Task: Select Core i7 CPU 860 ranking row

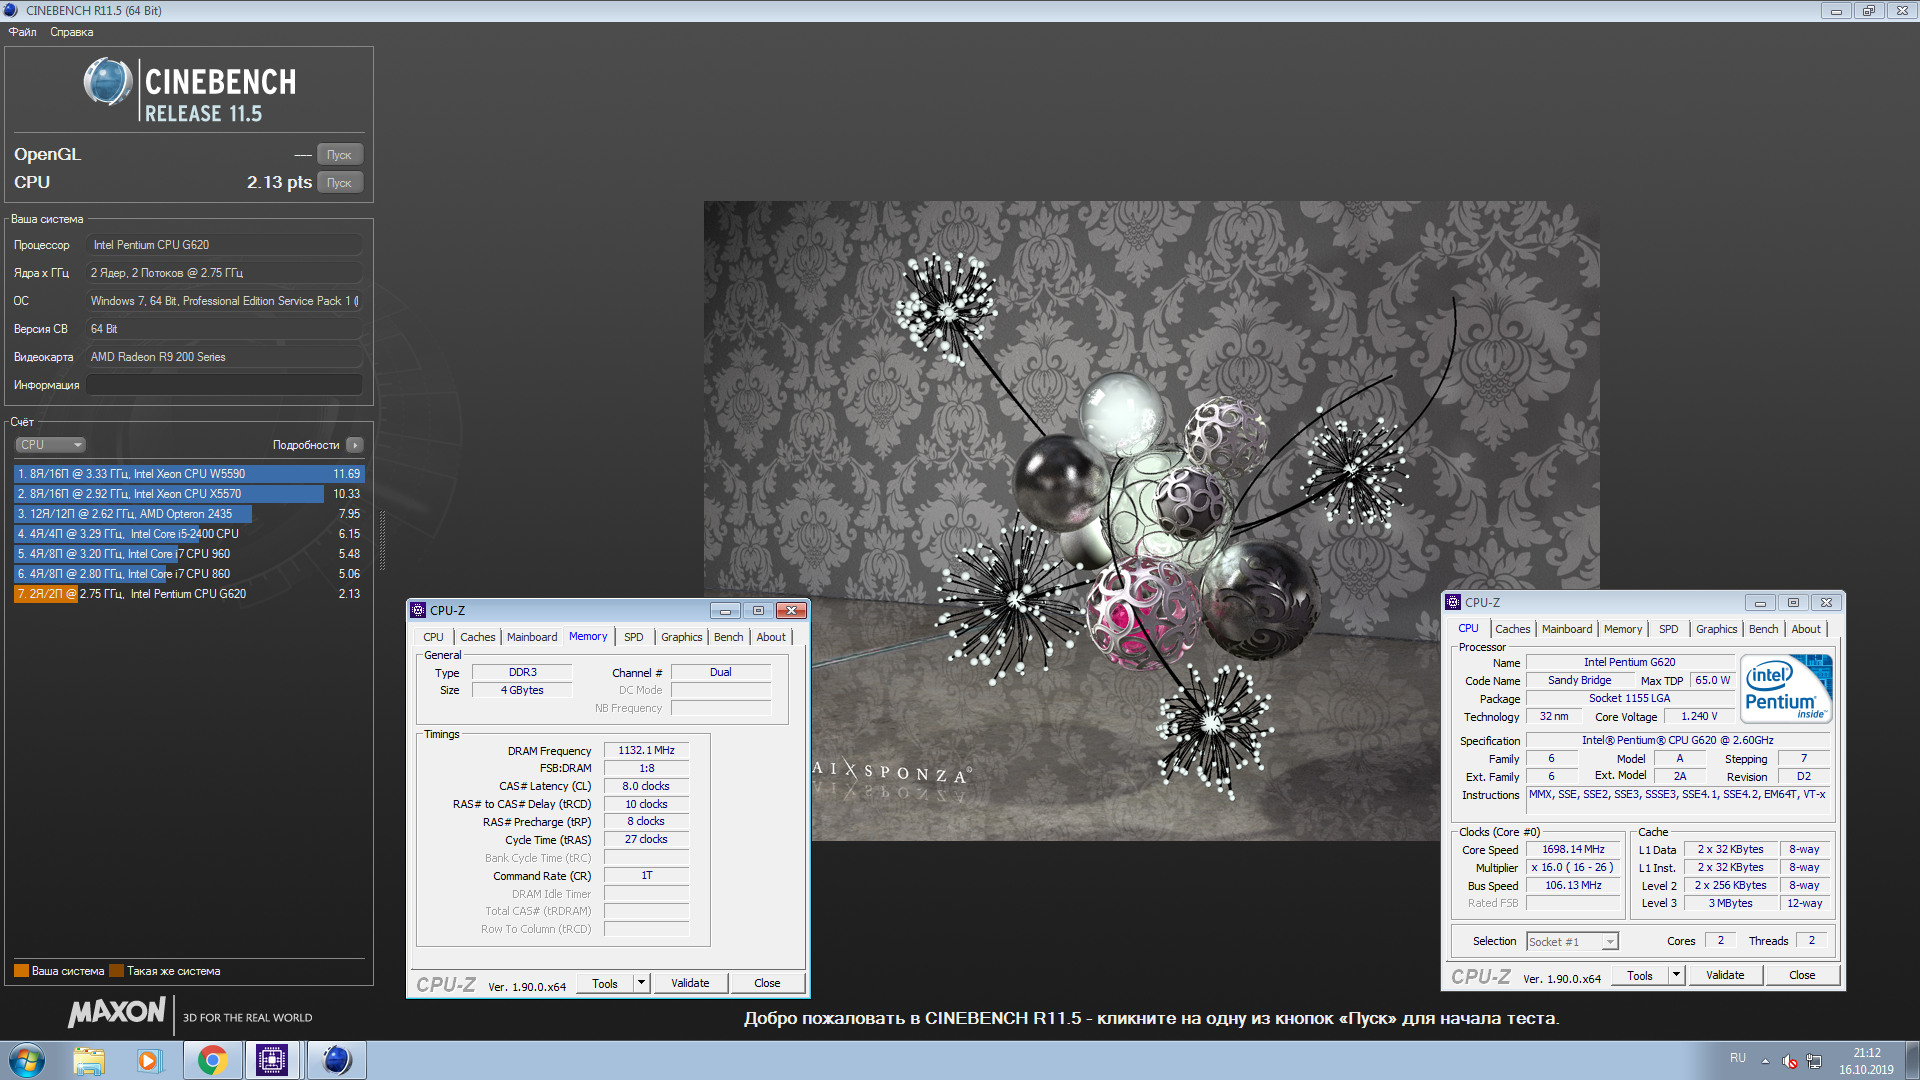Action: (189, 574)
